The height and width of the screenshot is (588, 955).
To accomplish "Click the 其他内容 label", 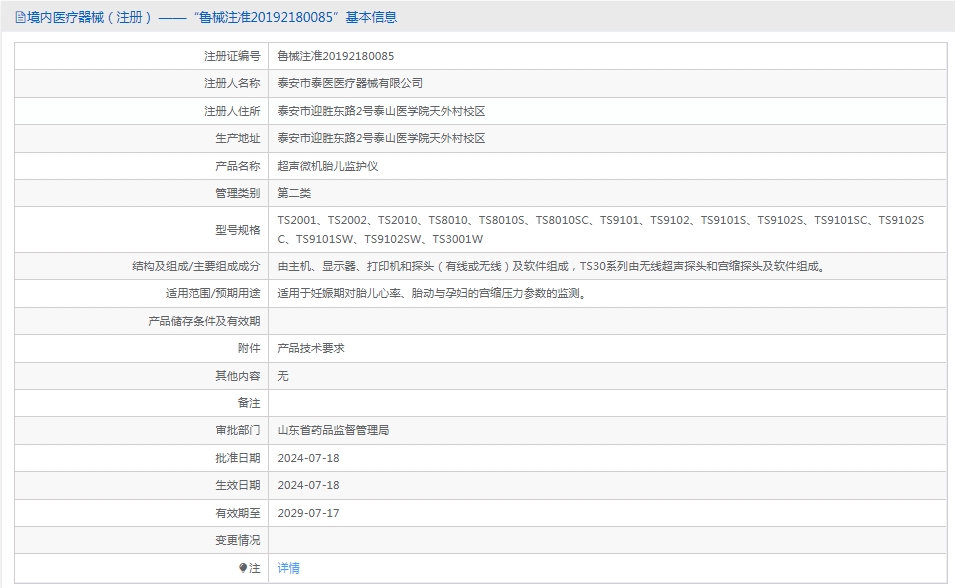I will (238, 376).
